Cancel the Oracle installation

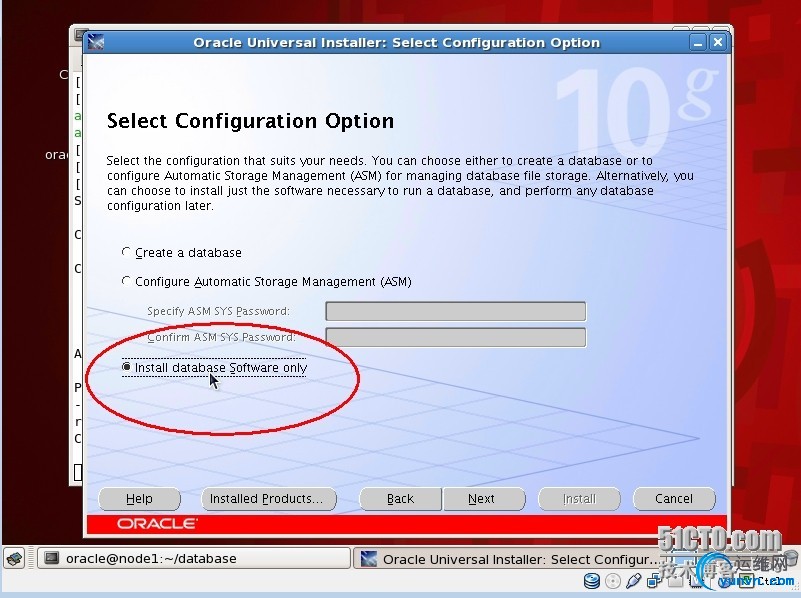(674, 498)
